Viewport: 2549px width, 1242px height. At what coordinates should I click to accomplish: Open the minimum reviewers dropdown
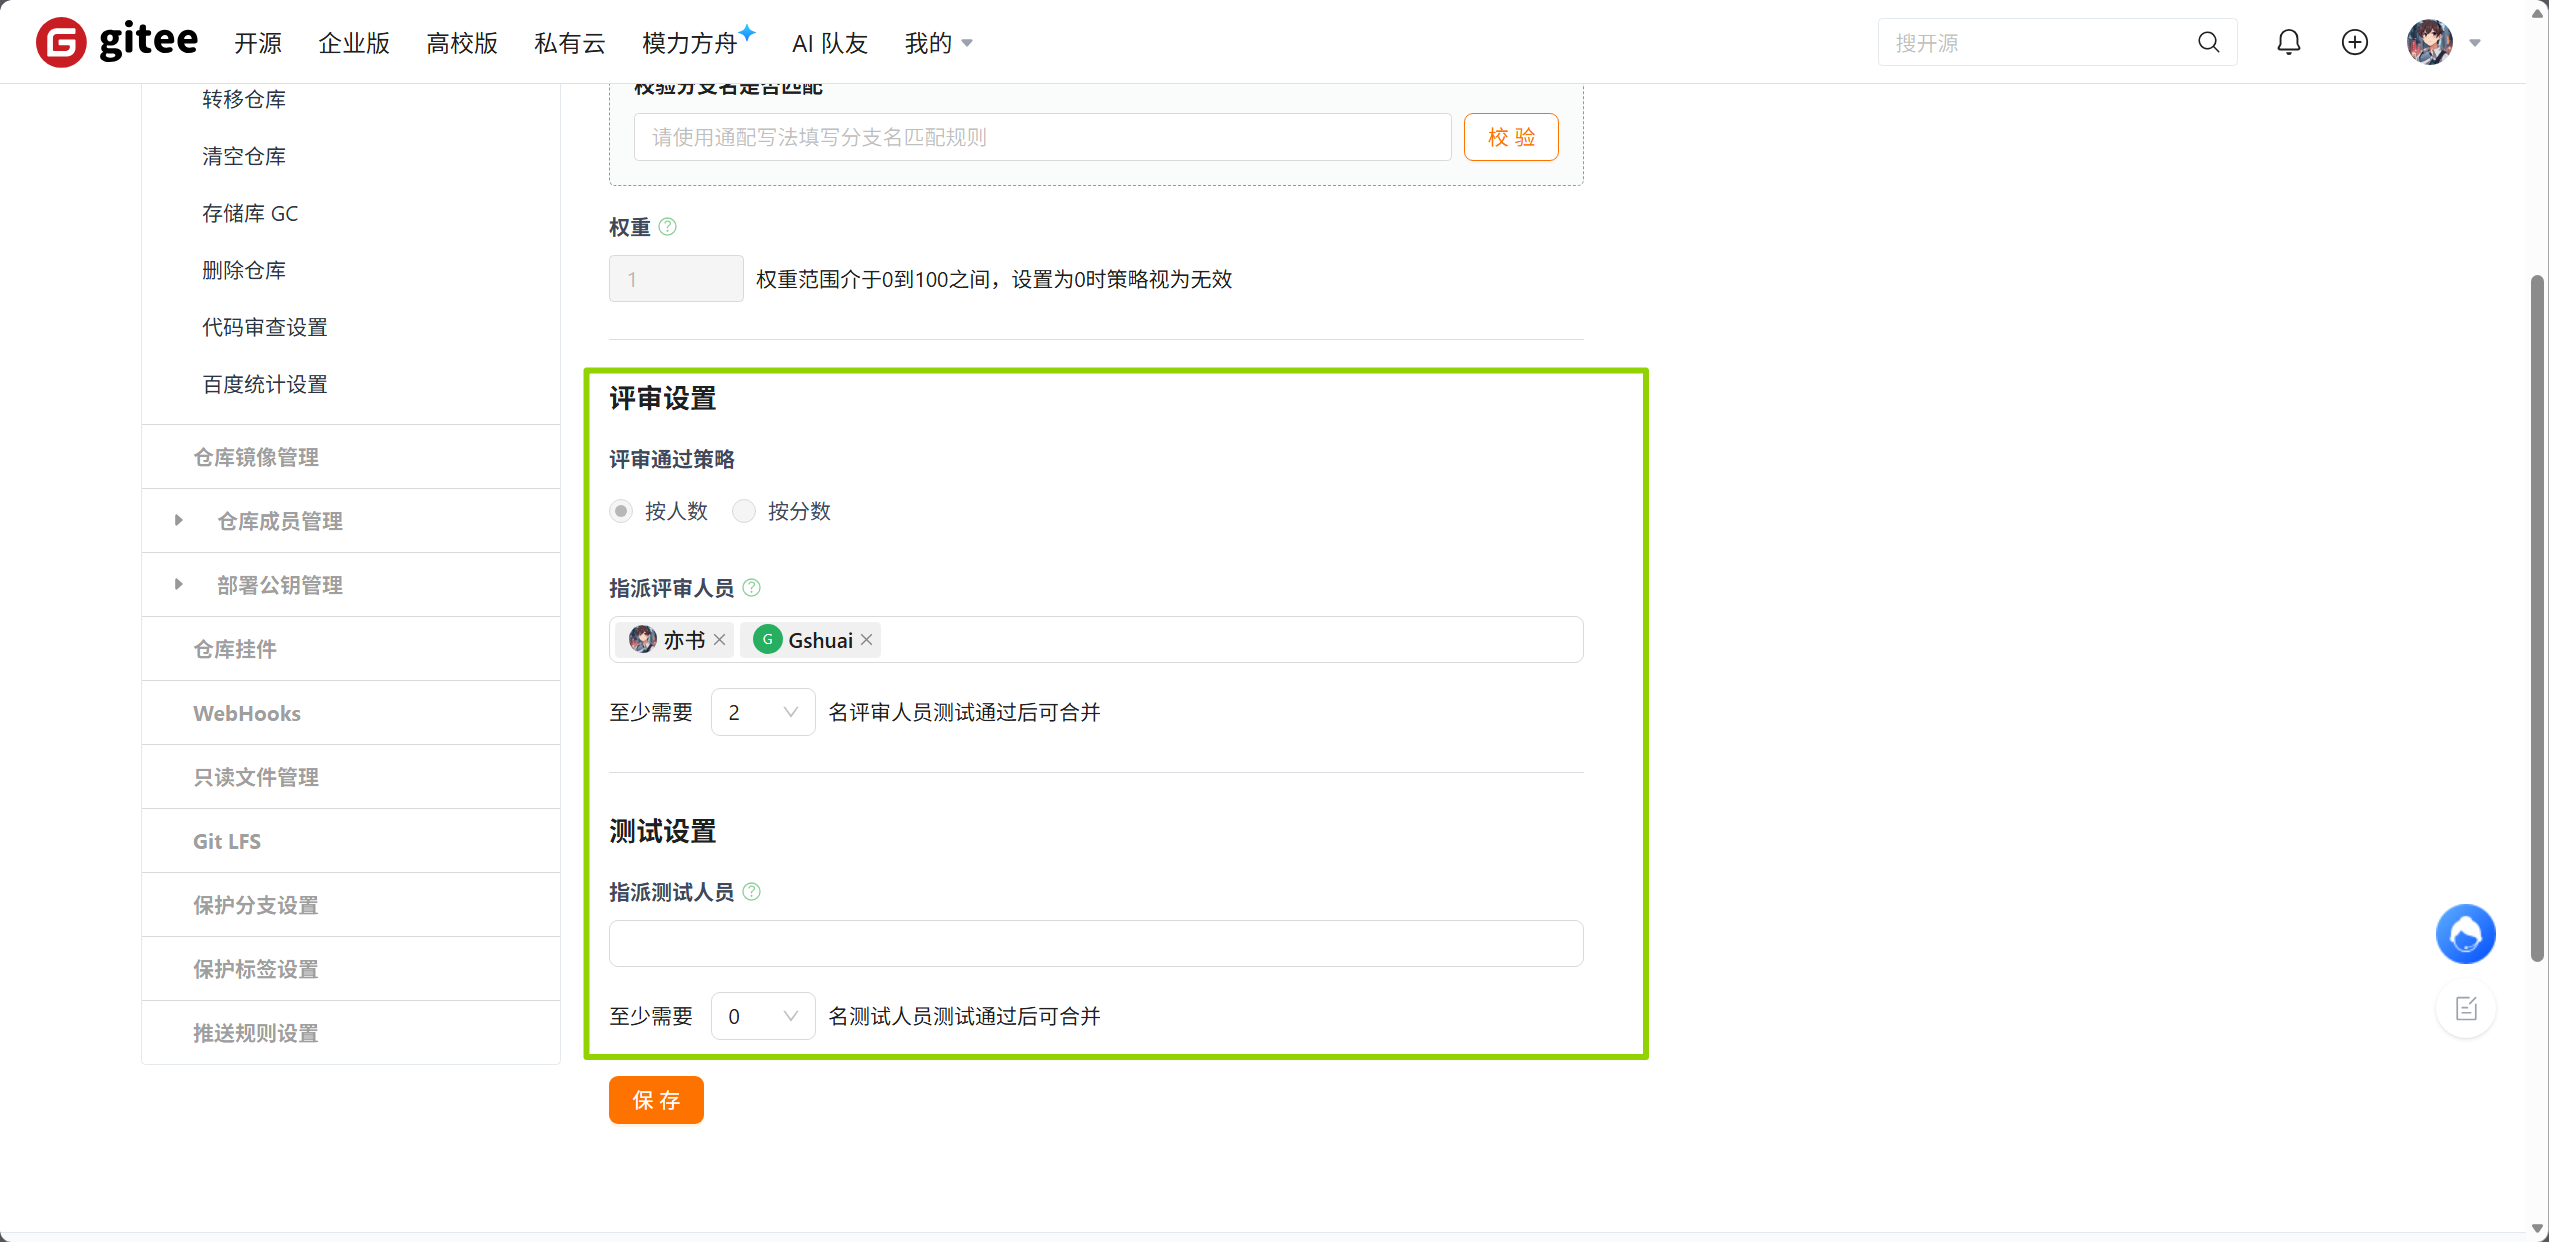[x=762, y=711]
